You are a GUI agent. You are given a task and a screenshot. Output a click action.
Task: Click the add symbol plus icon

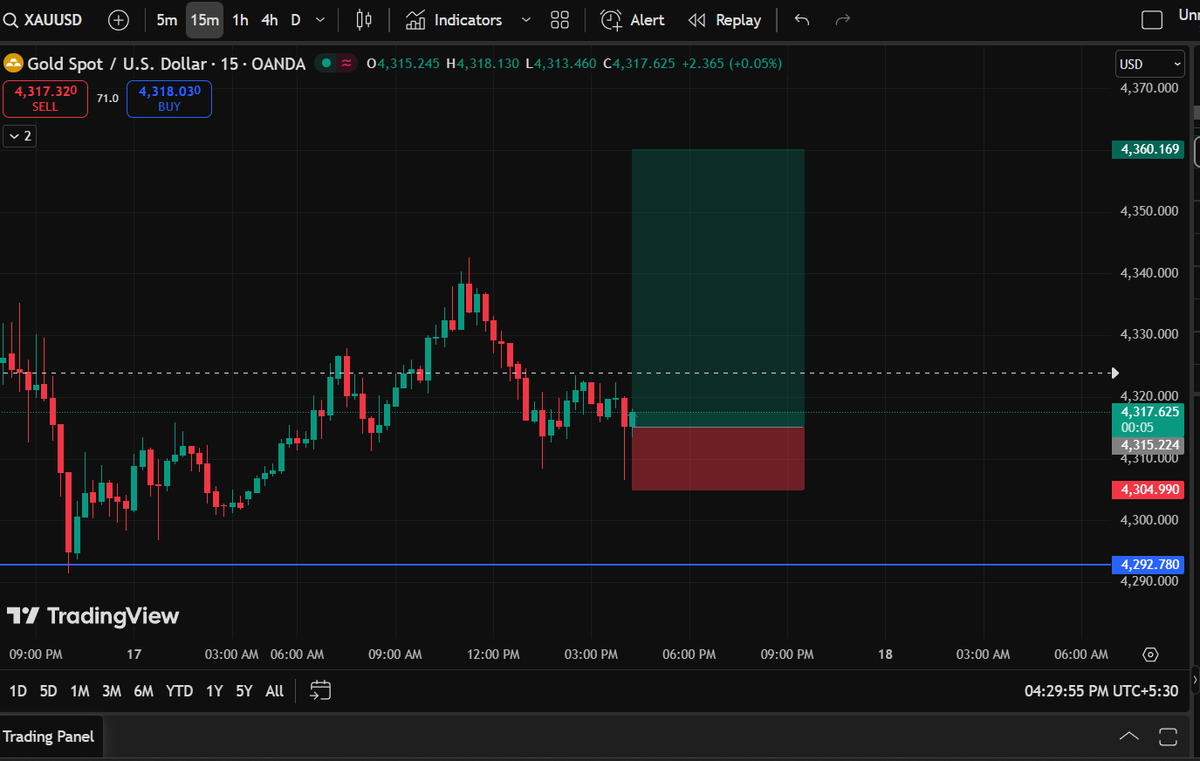(x=118, y=20)
